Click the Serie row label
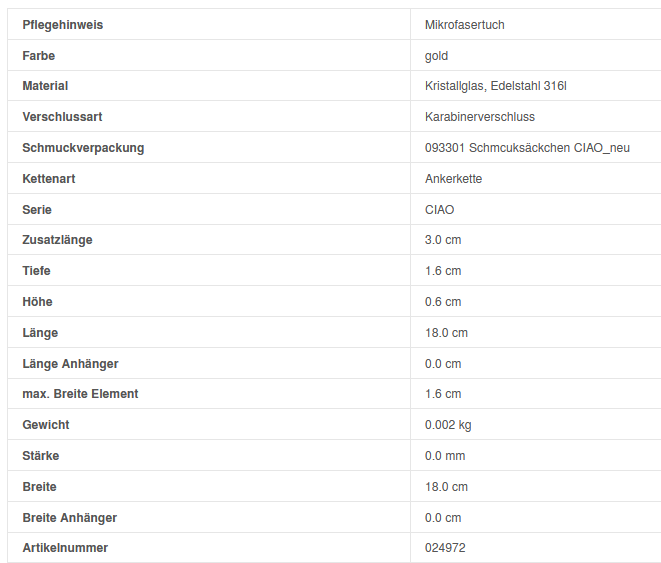This screenshot has width=661, height=563. (37, 210)
